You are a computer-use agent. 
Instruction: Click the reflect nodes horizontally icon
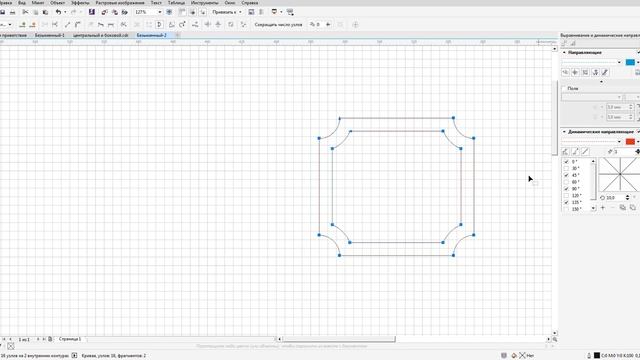tap(208, 24)
